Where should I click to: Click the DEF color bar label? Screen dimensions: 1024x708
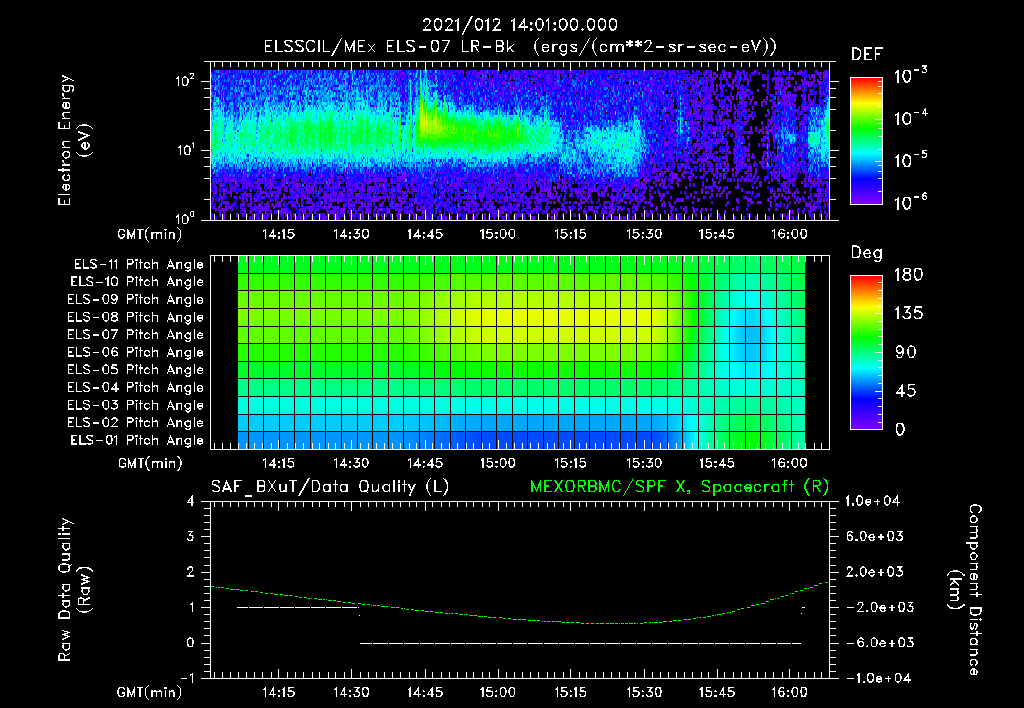click(x=867, y=55)
